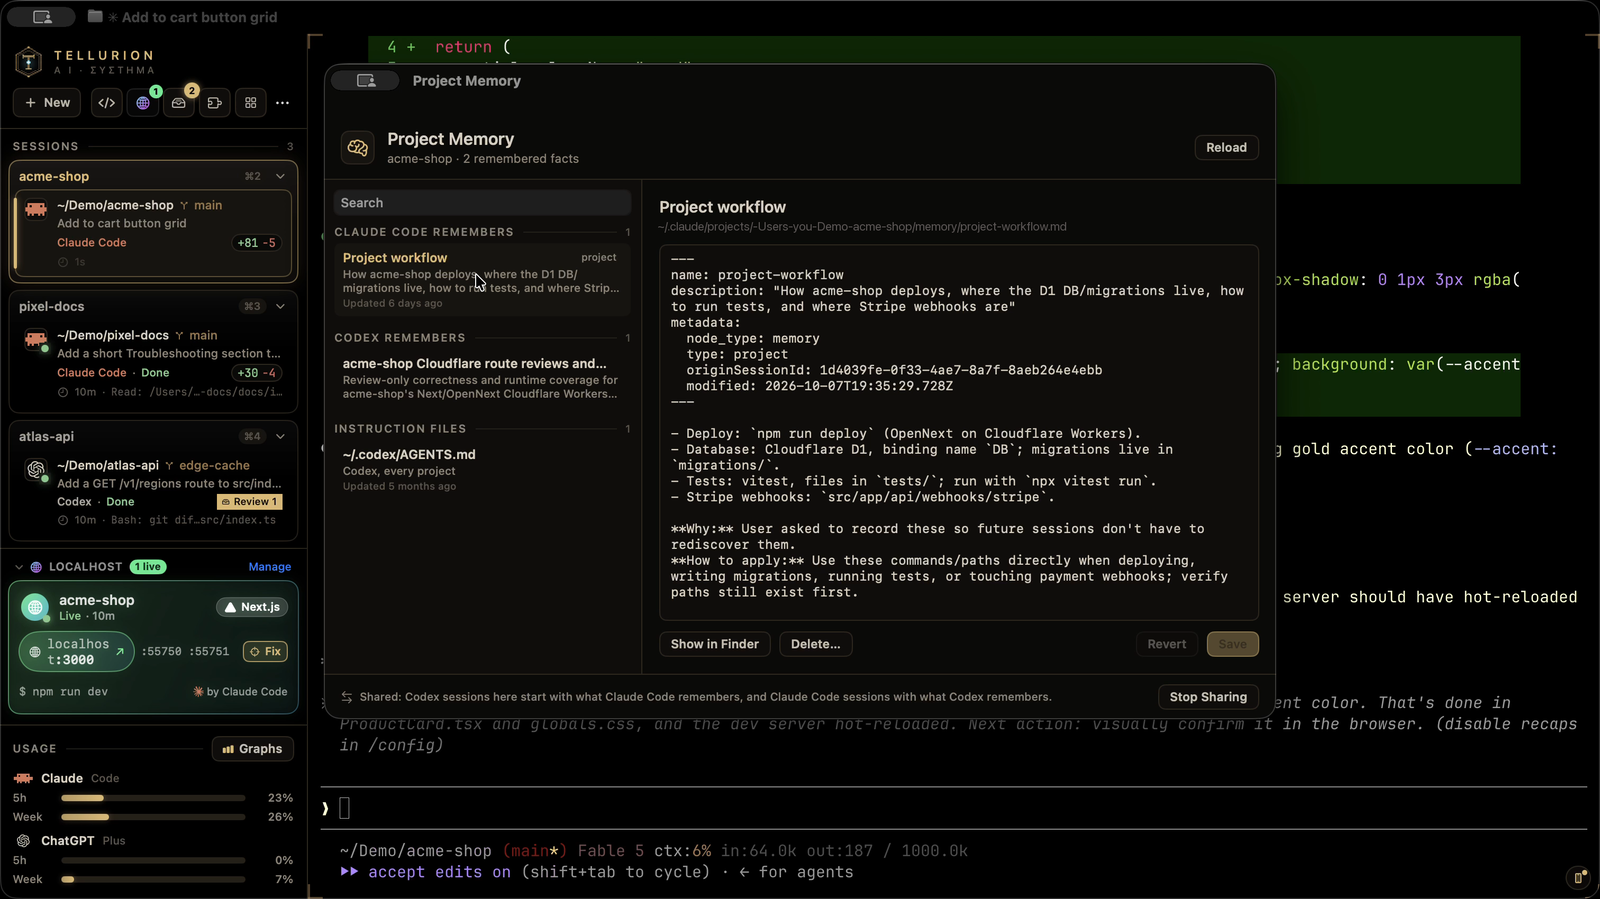The height and width of the screenshot is (899, 1600).
Task: Click the Next.js badge in Localhost card
Action: tap(253, 607)
